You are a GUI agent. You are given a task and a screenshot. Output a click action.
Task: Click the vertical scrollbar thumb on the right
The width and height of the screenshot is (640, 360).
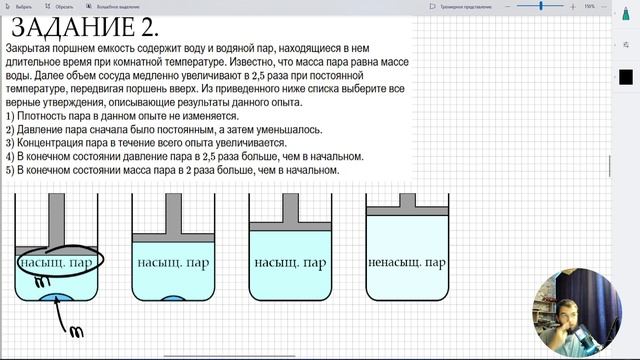pos(610,166)
